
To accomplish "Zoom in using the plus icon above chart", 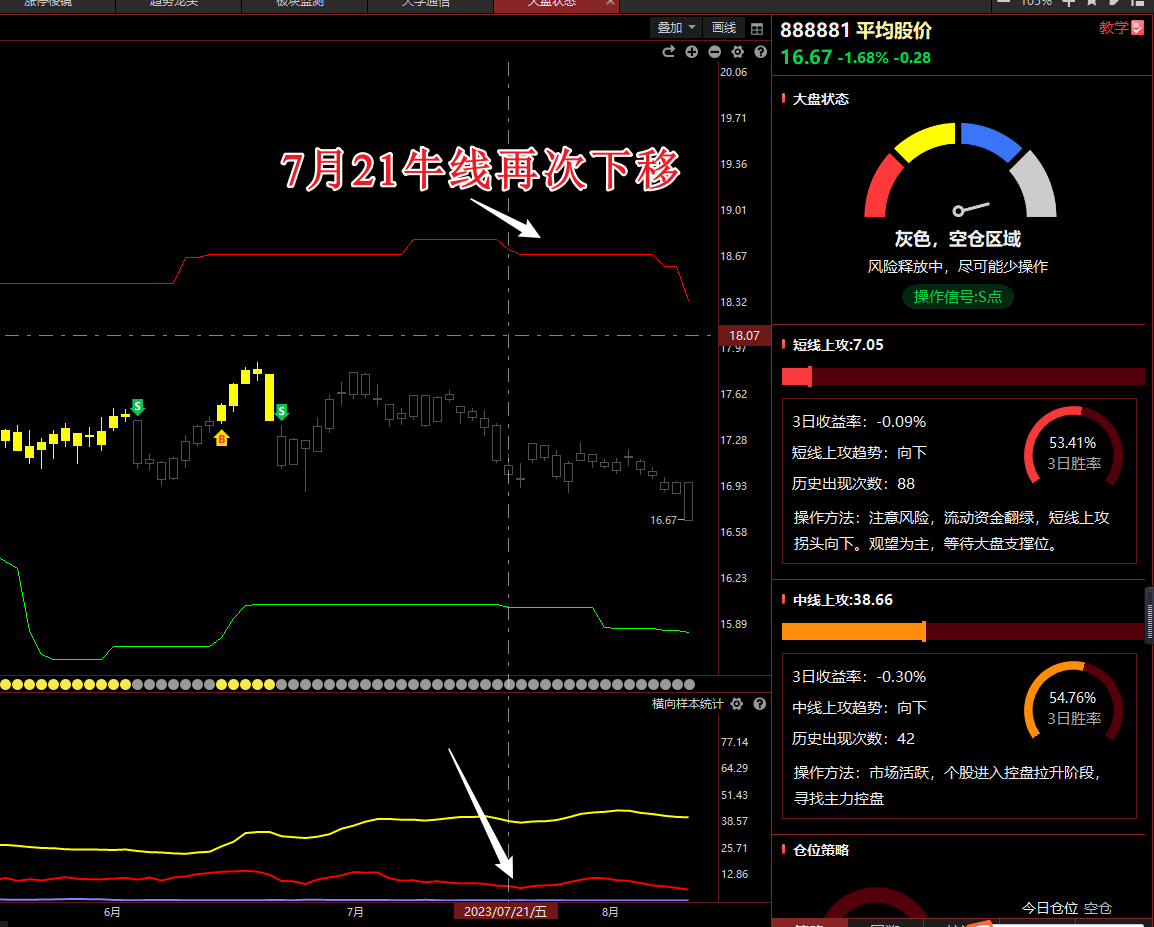I will pos(692,52).
